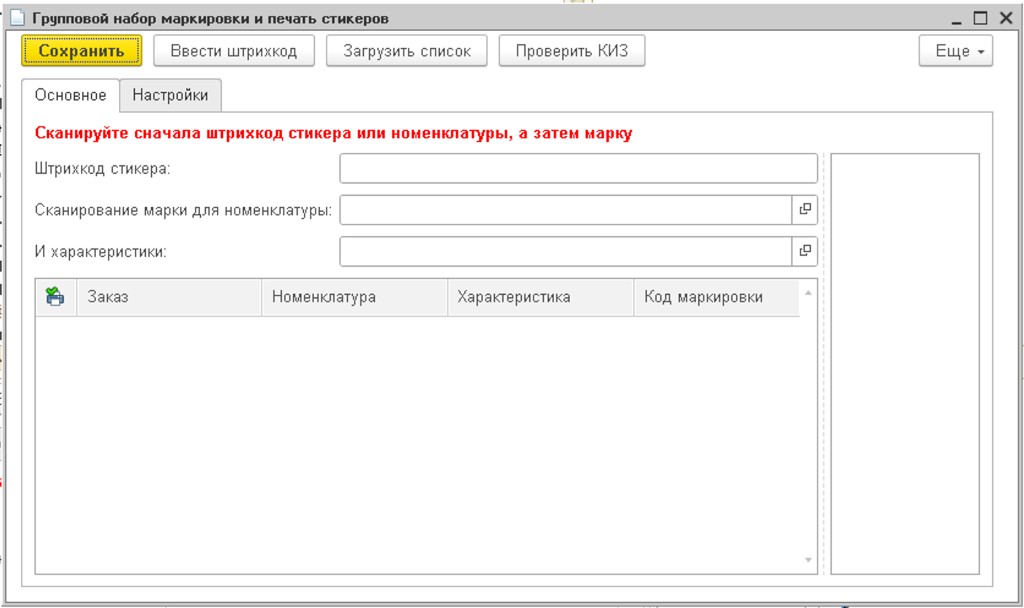Screen dimensions: 1024x608
Task: Click the table scroll up arrow
Action: click(x=808, y=293)
